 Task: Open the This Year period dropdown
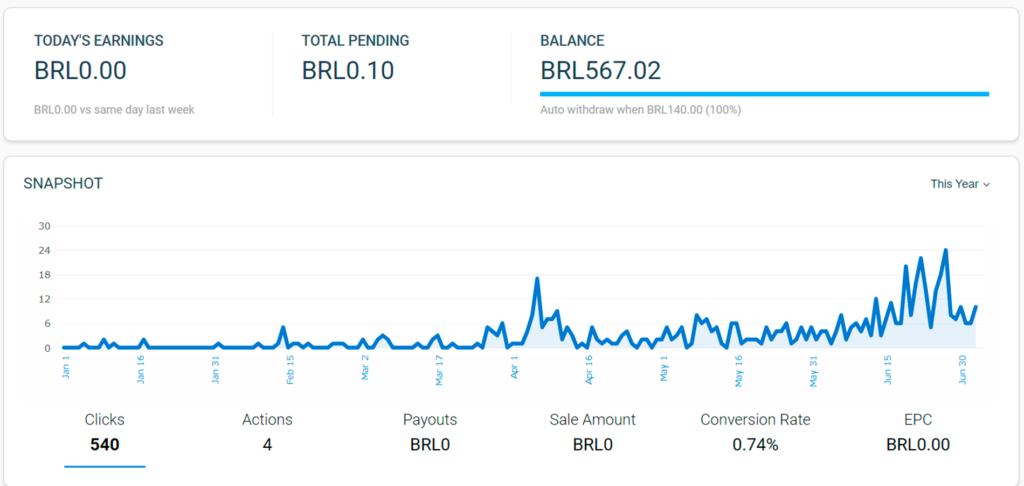(960, 184)
